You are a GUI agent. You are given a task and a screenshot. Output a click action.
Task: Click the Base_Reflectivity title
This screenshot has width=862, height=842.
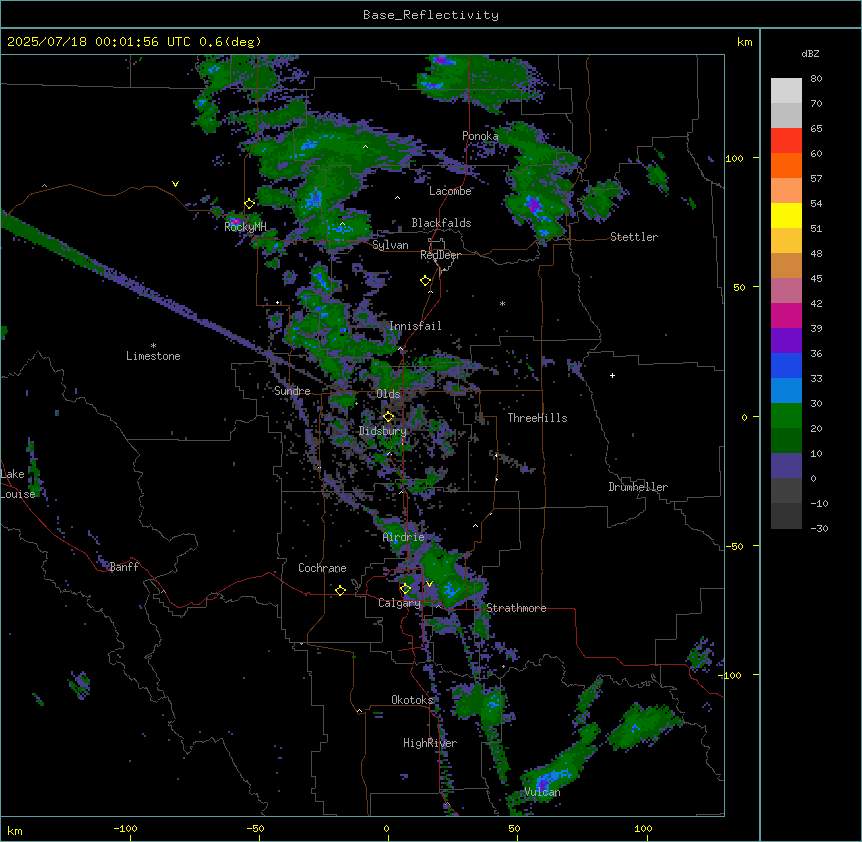coord(431,15)
